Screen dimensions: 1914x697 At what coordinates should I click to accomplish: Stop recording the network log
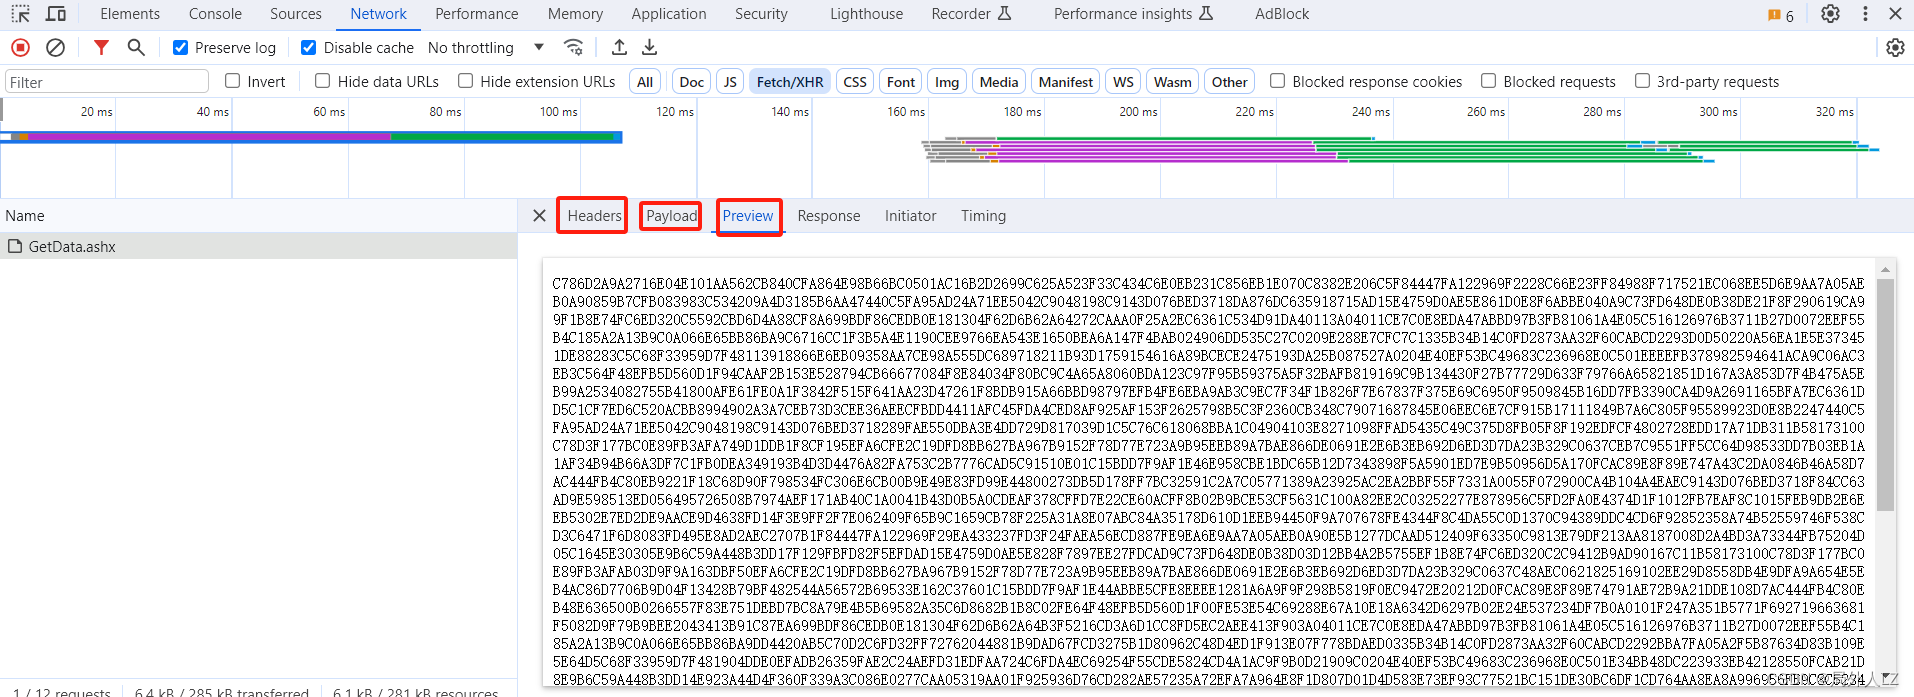coord(20,47)
